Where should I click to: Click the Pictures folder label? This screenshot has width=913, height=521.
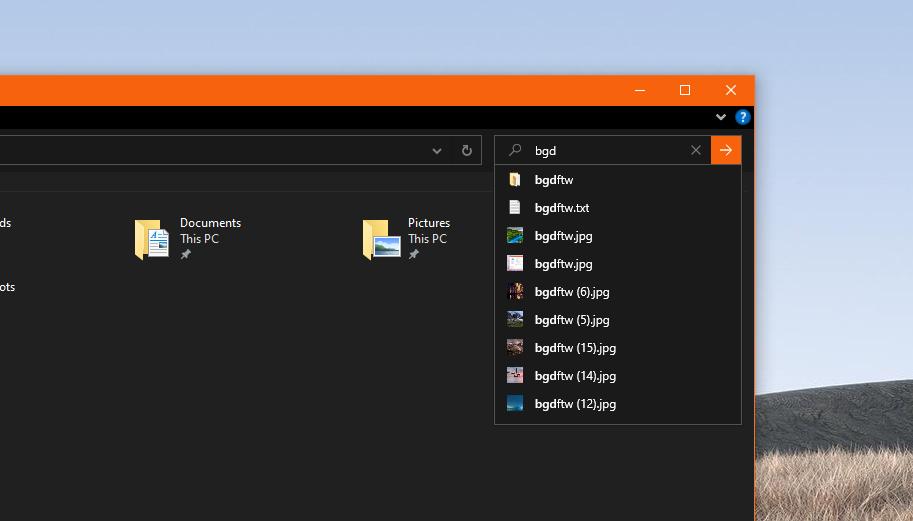click(429, 222)
